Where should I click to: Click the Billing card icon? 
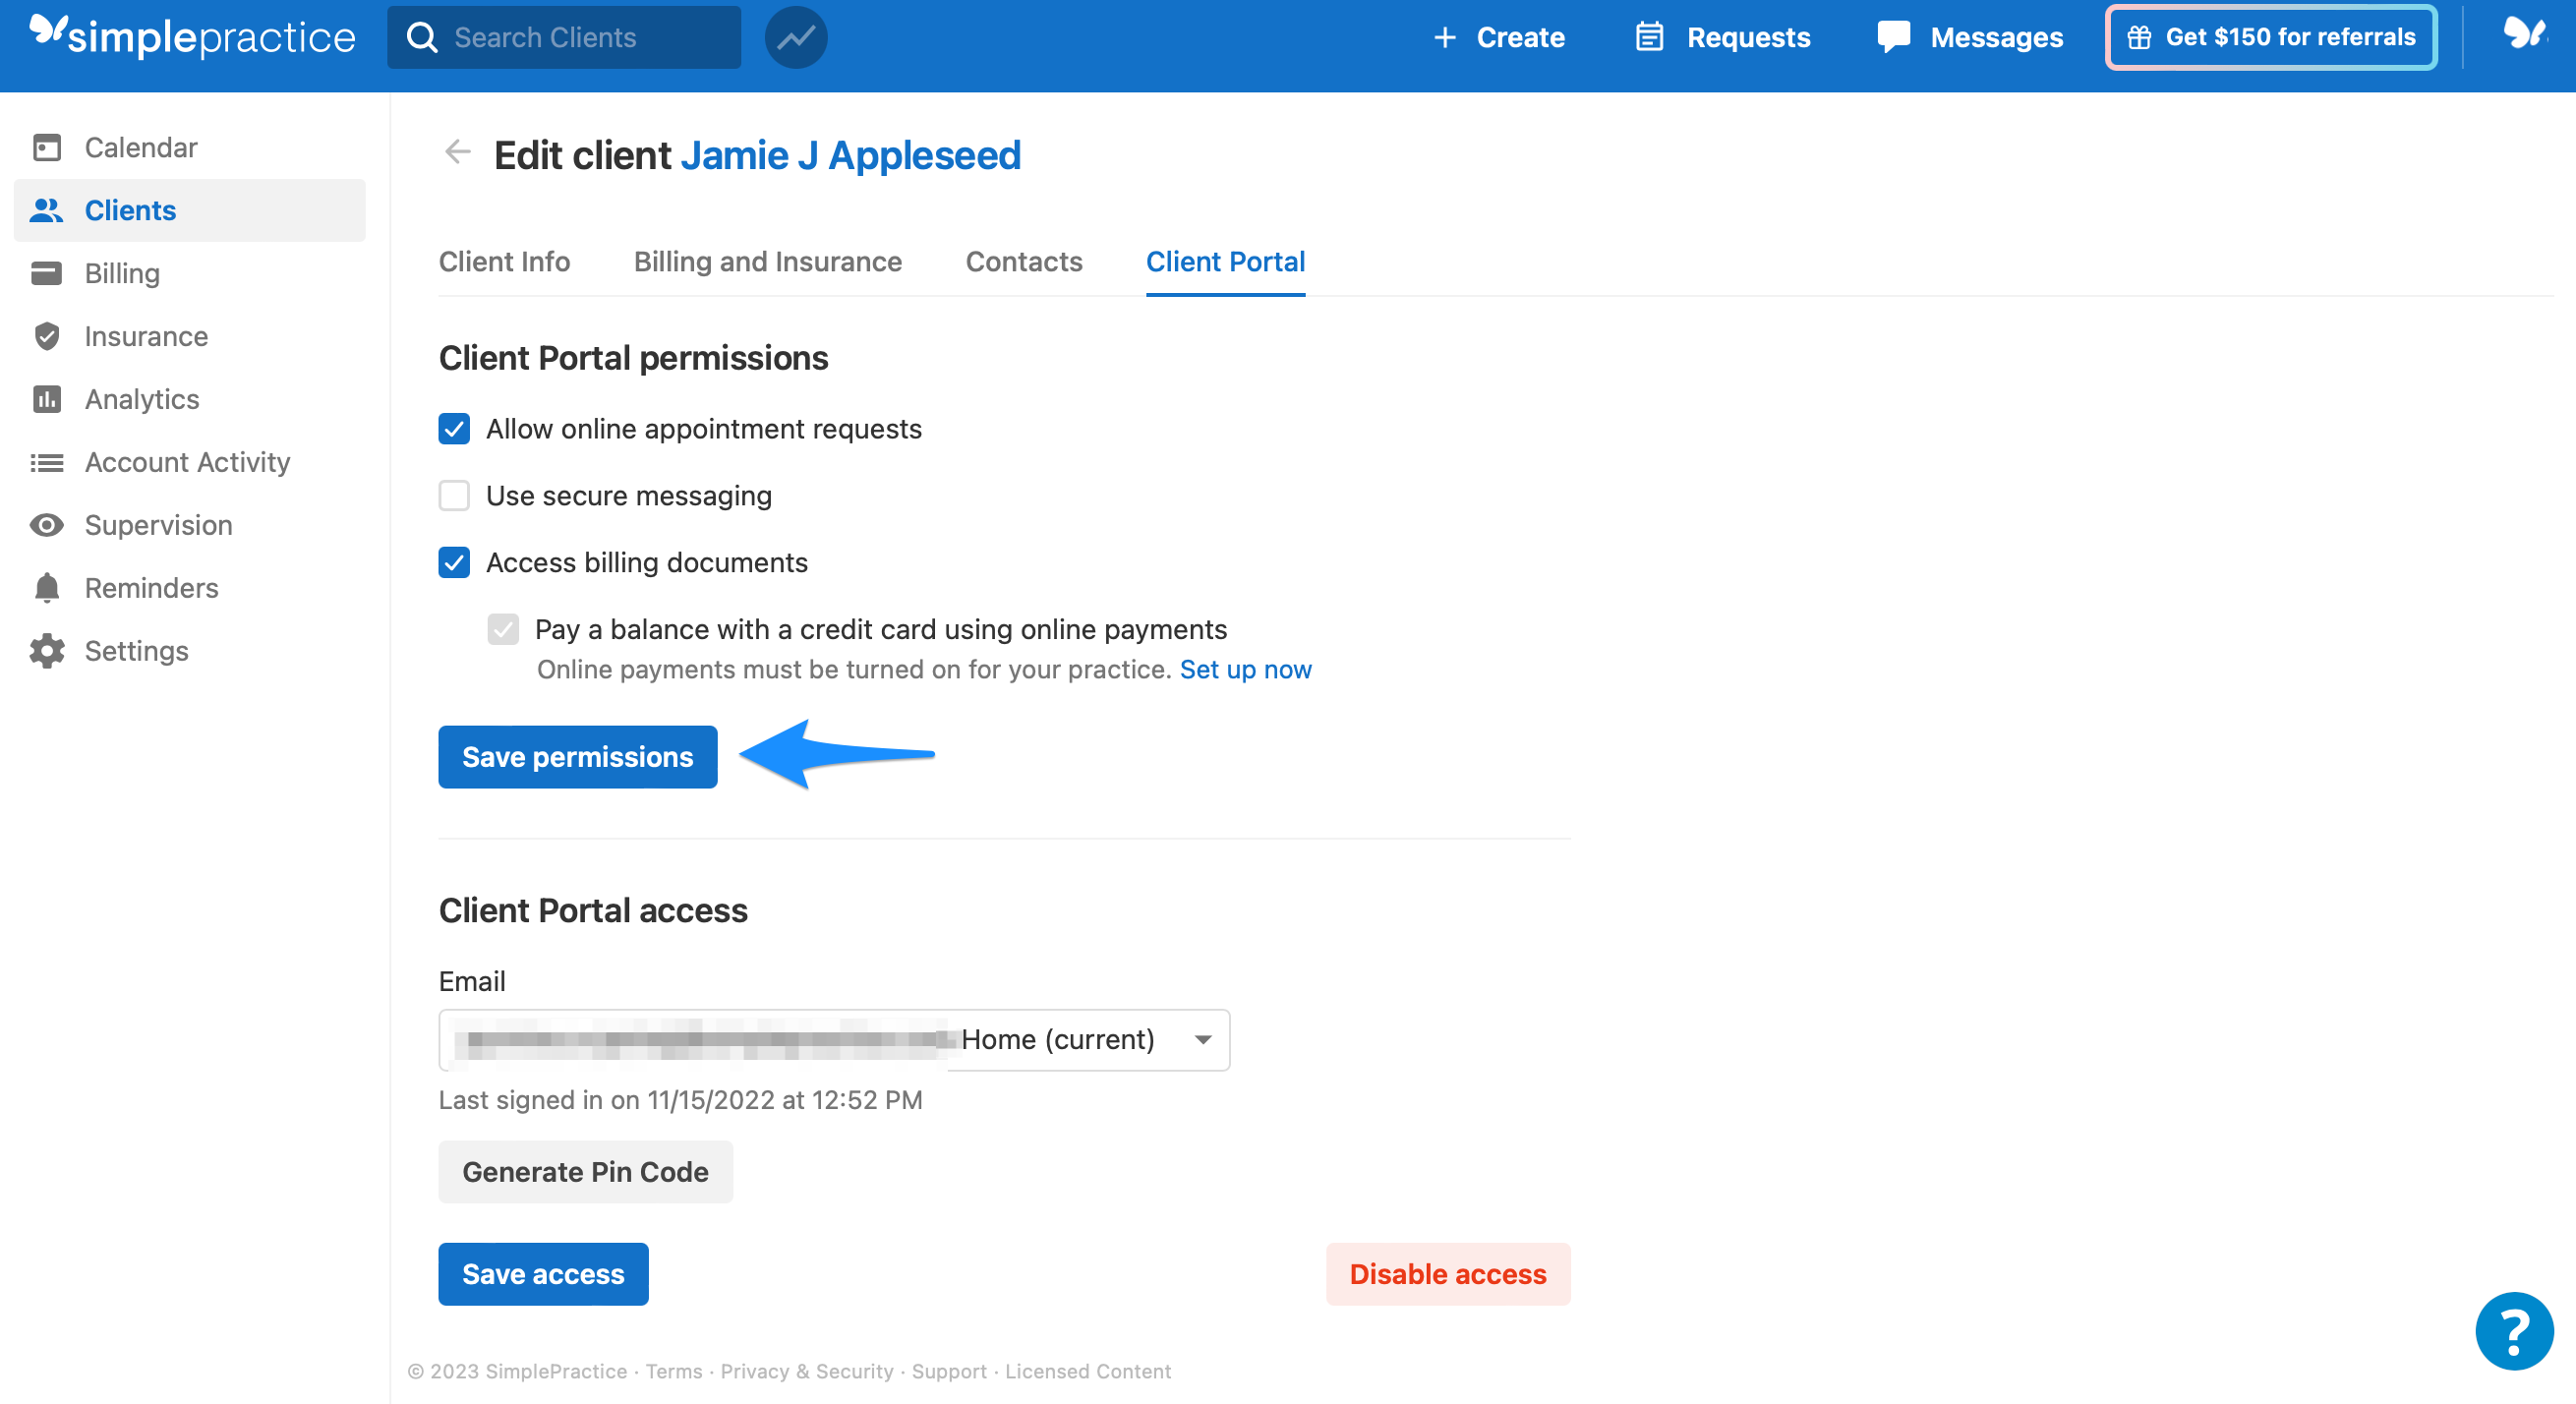click(47, 273)
